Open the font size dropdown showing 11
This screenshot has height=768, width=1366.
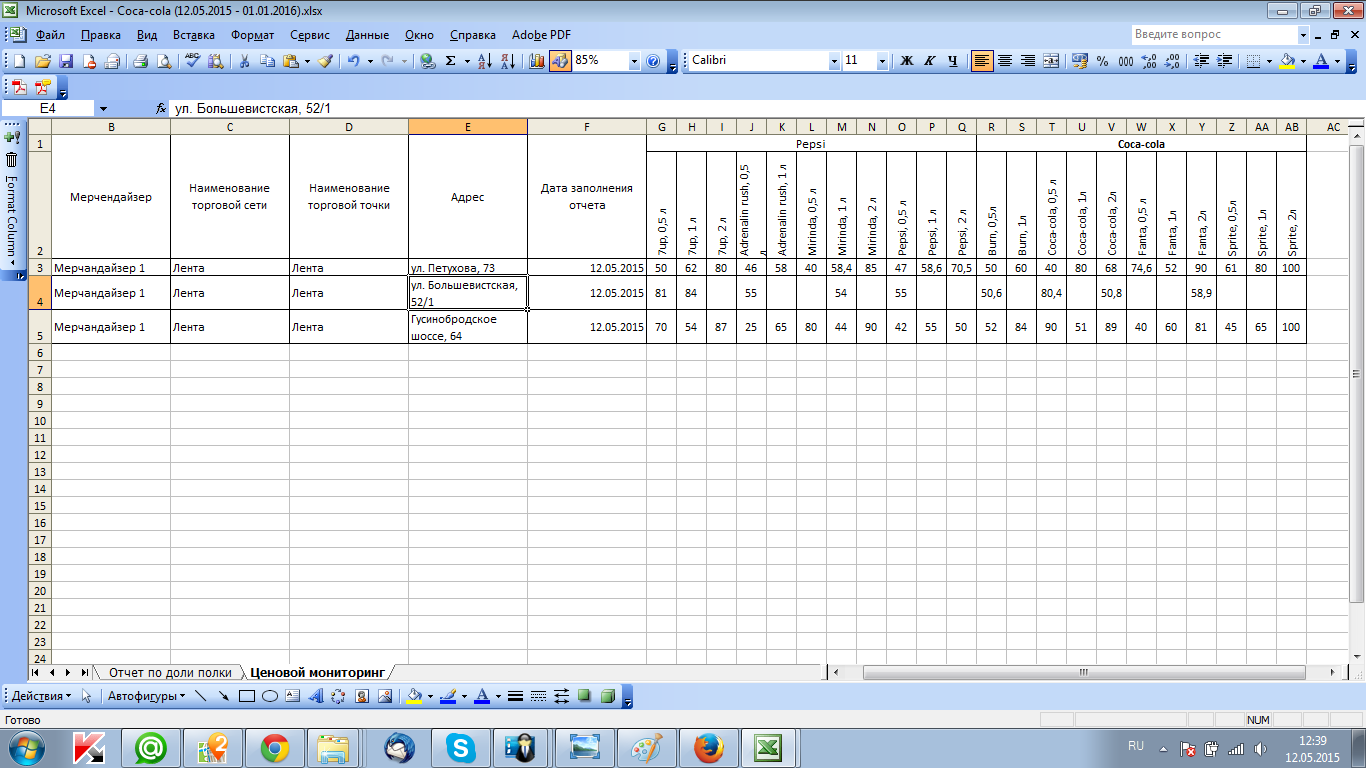tap(882, 61)
